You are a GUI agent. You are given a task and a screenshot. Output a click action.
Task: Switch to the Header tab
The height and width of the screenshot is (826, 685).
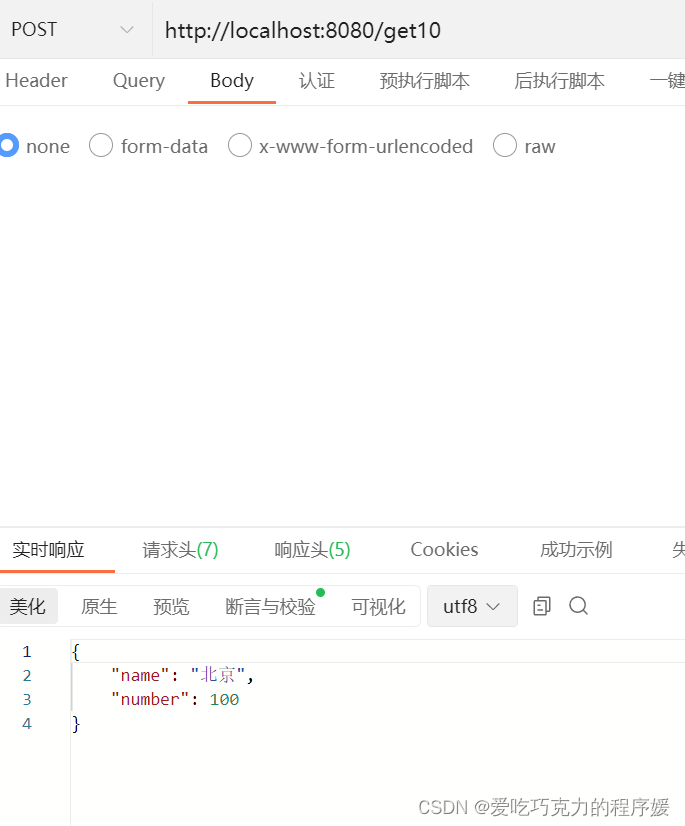(x=36, y=81)
